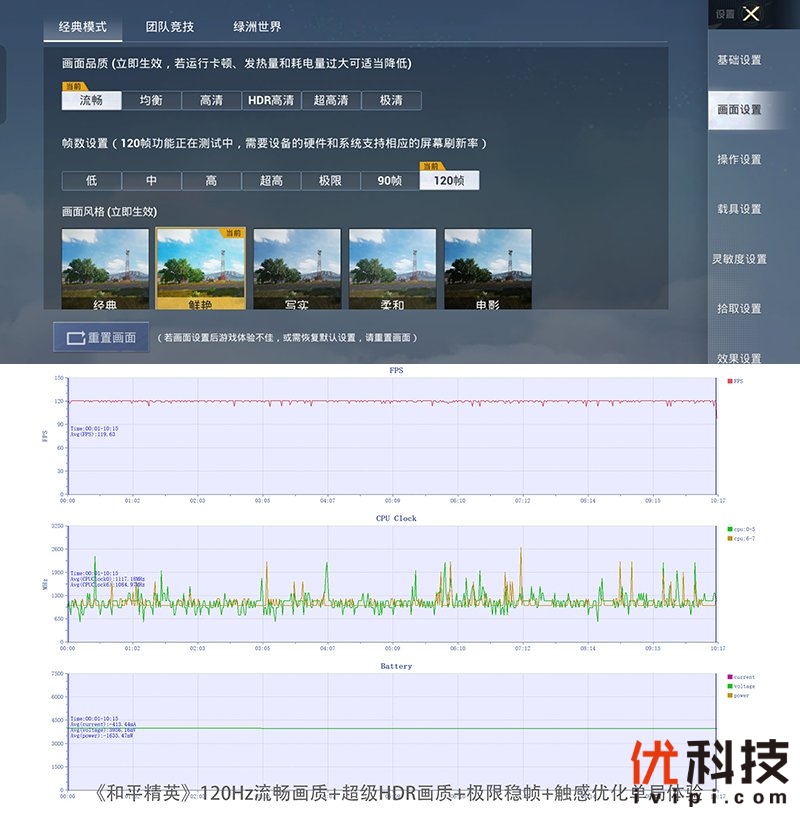Set graphics quality to 极清
This screenshot has height=814, width=800.
point(391,100)
